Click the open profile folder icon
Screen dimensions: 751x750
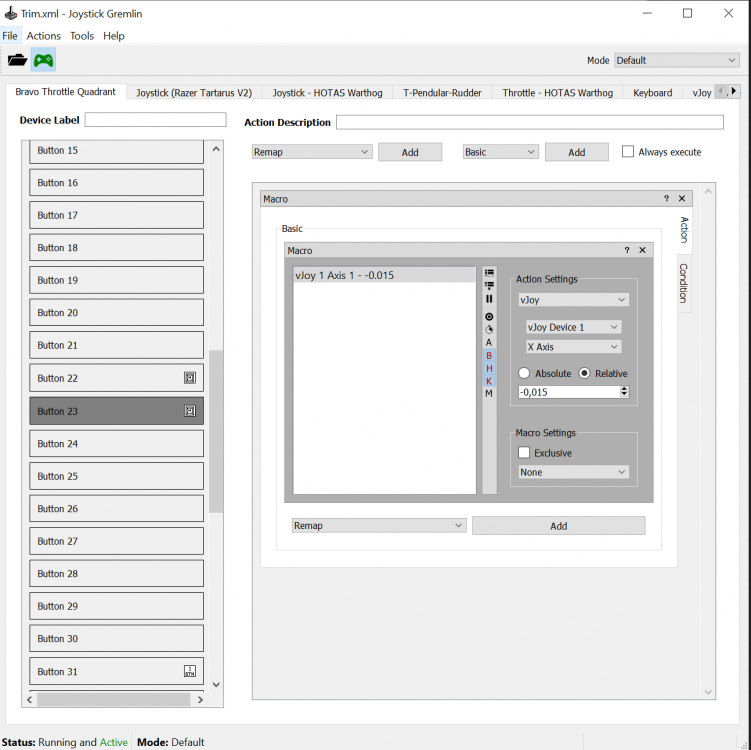click(x=17, y=60)
